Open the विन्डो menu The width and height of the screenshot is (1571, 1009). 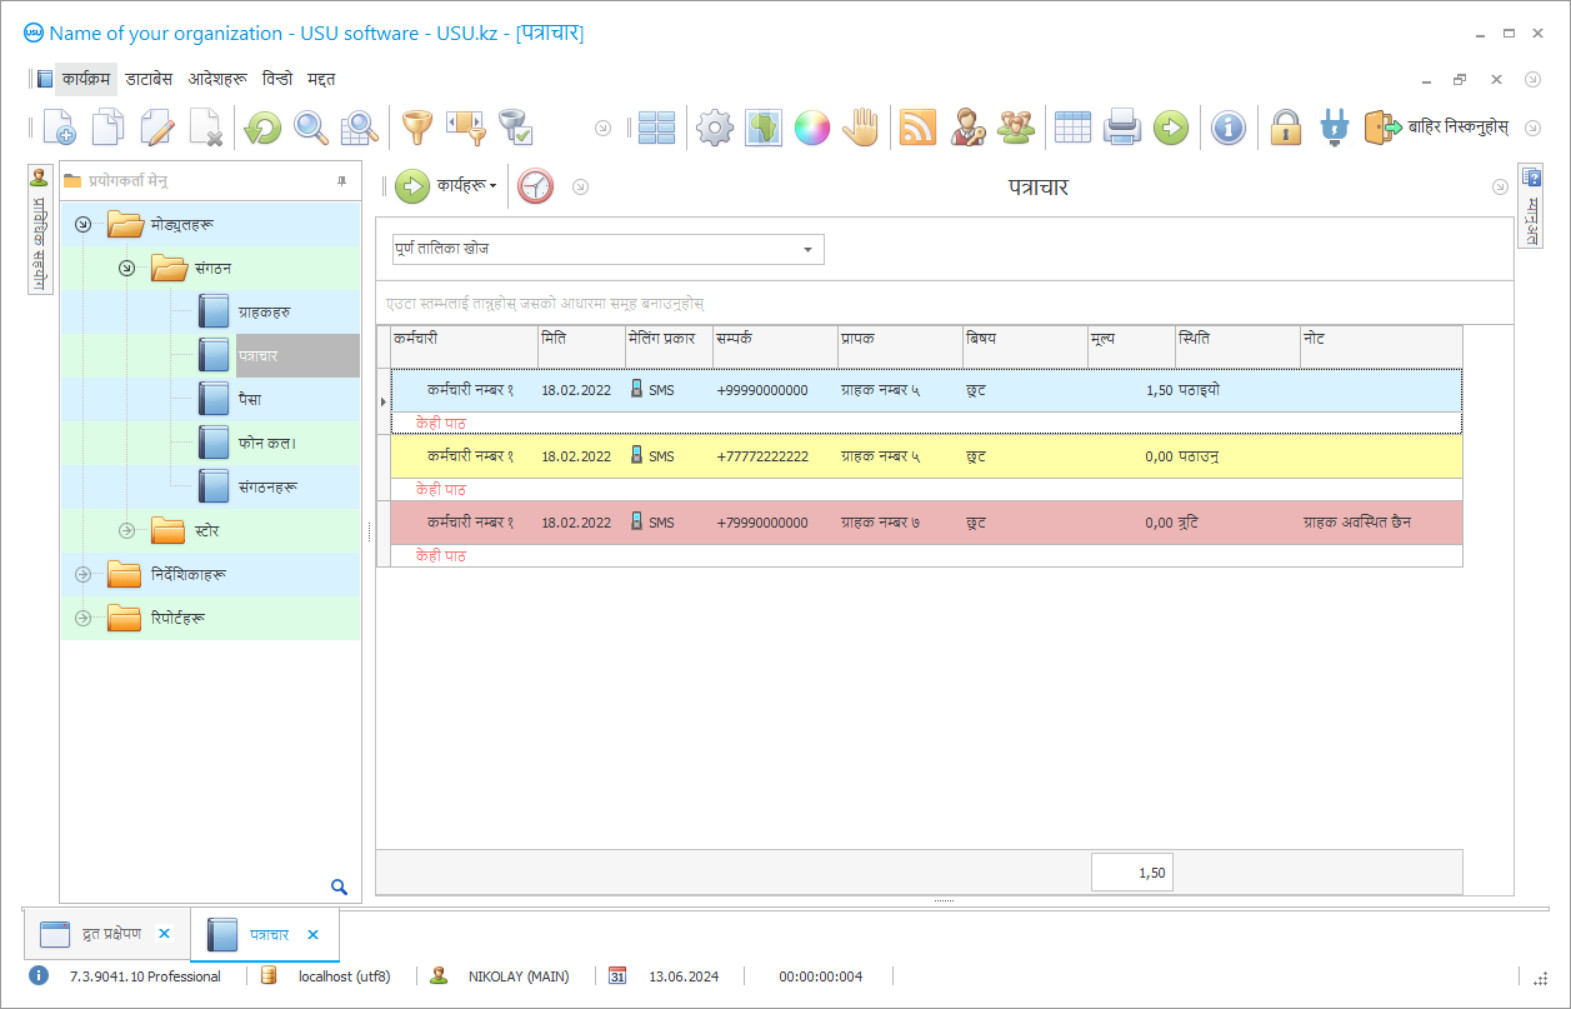click(277, 79)
